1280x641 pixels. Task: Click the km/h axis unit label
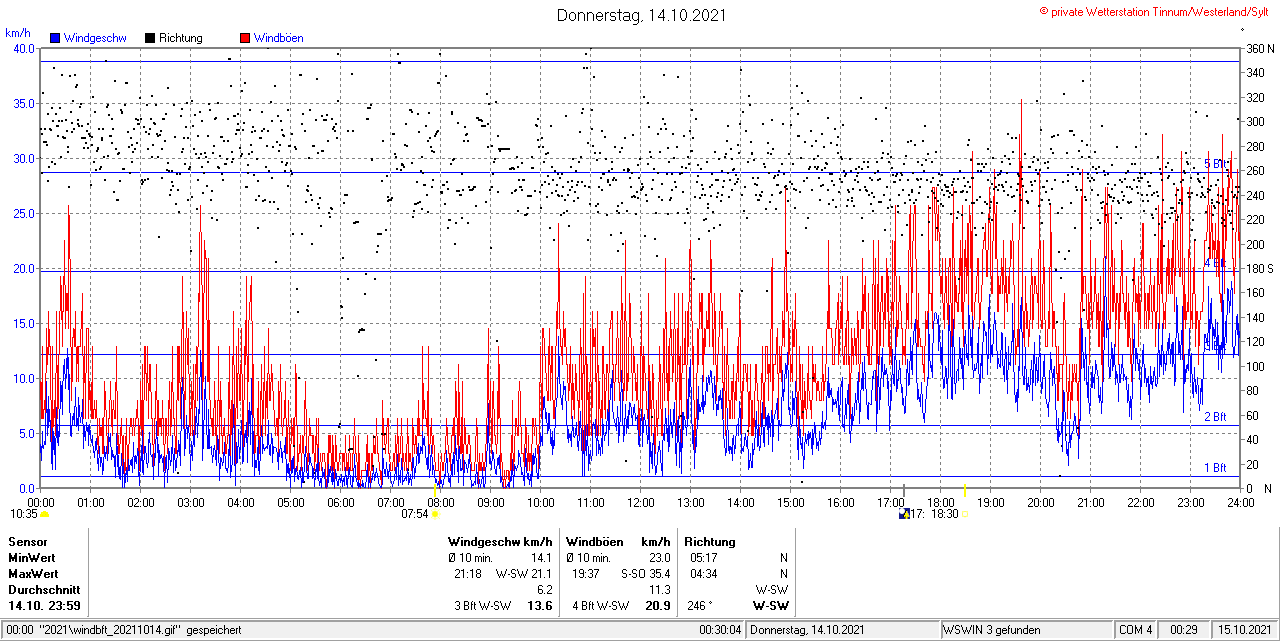pos(17,33)
